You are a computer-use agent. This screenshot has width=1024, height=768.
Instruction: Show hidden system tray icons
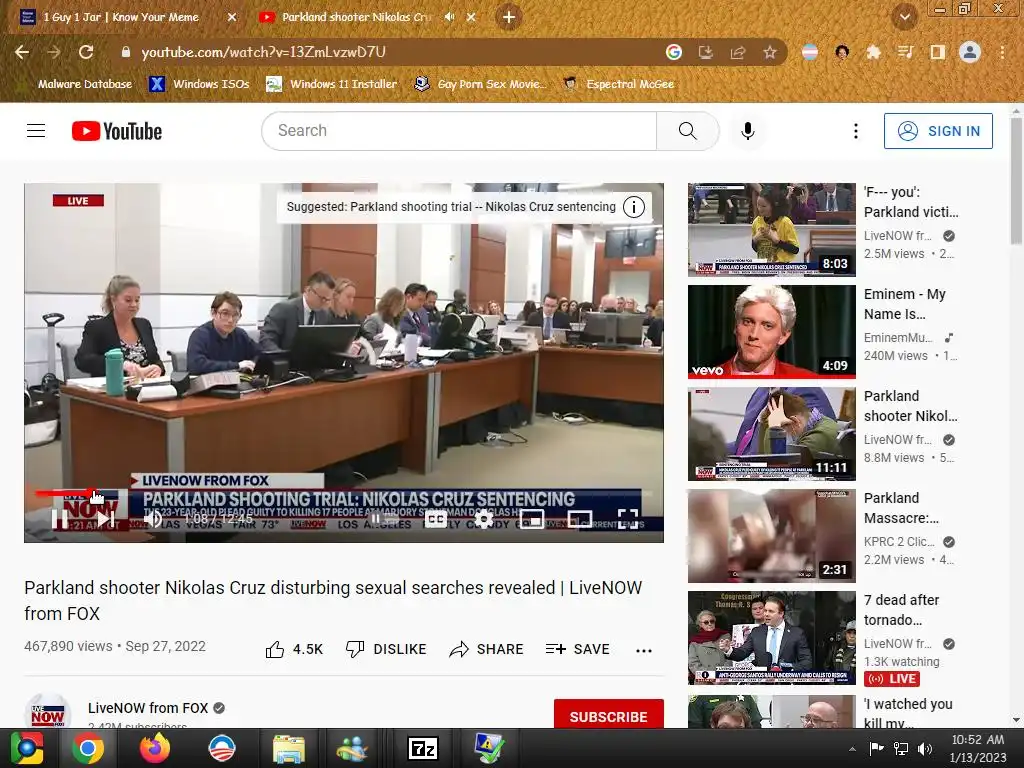(852, 749)
